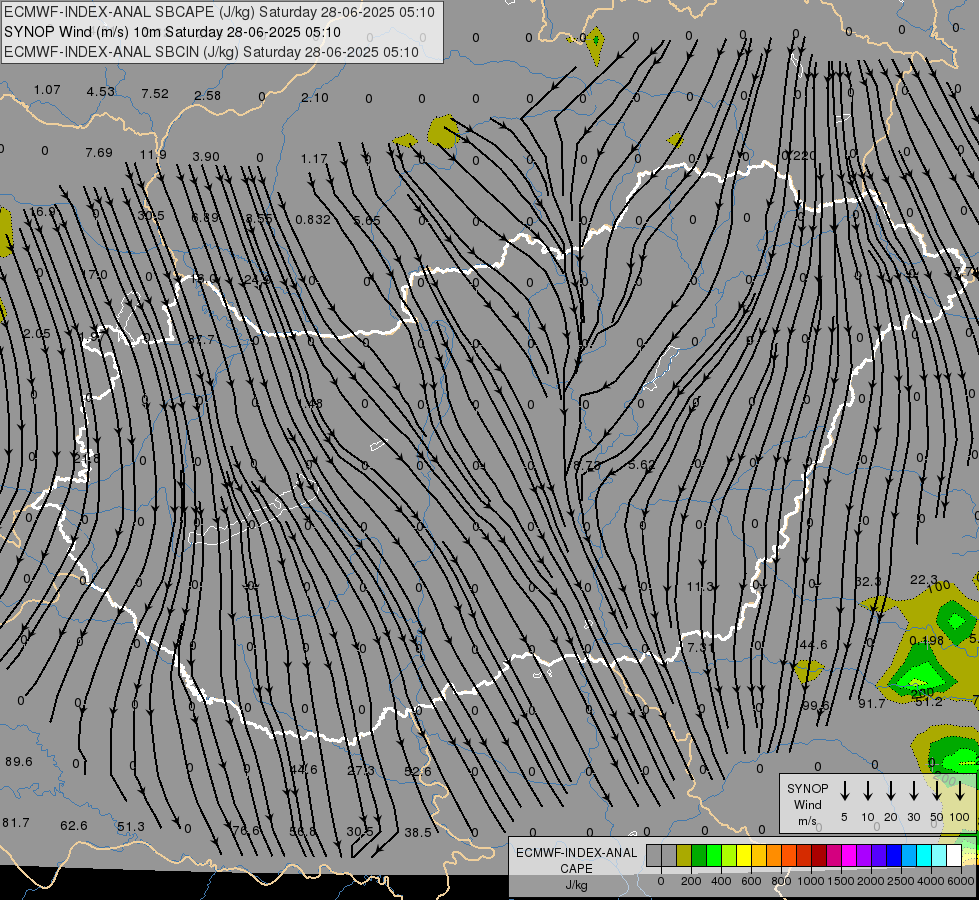Click the 800 tick label on colorbar
979x900 pixels.
tap(781, 881)
